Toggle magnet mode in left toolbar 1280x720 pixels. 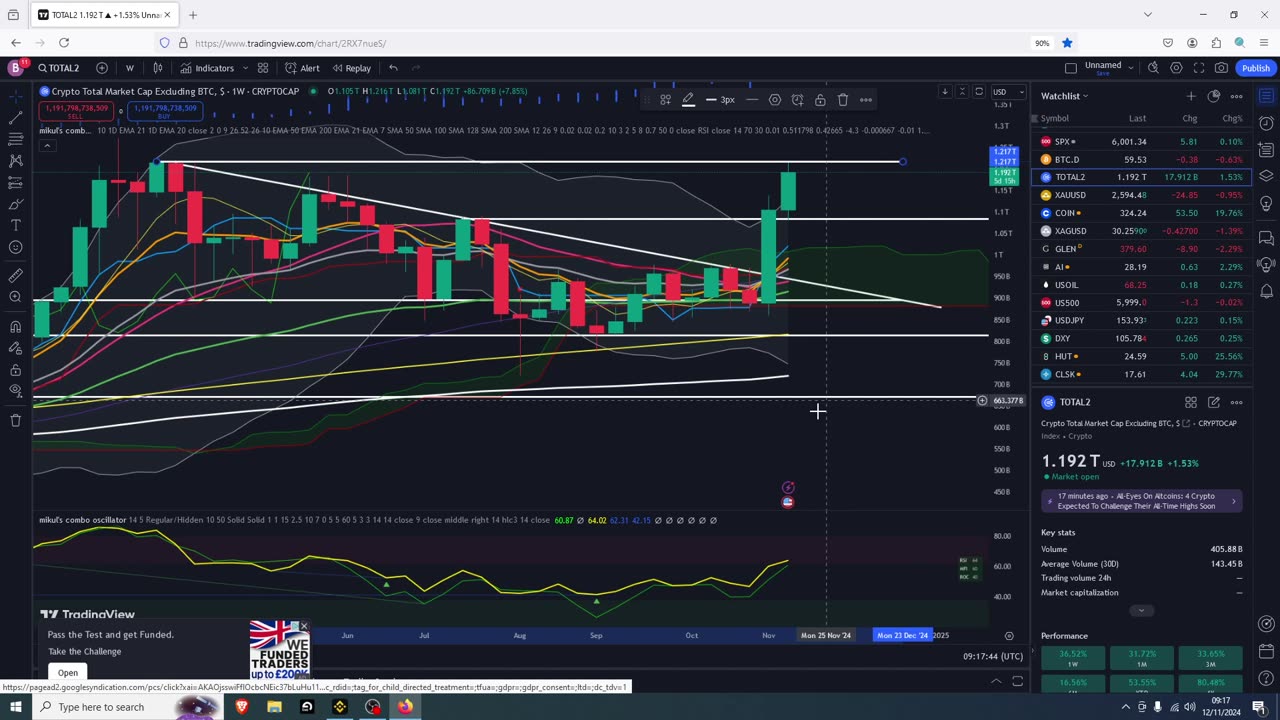click(x=15, y=326)
